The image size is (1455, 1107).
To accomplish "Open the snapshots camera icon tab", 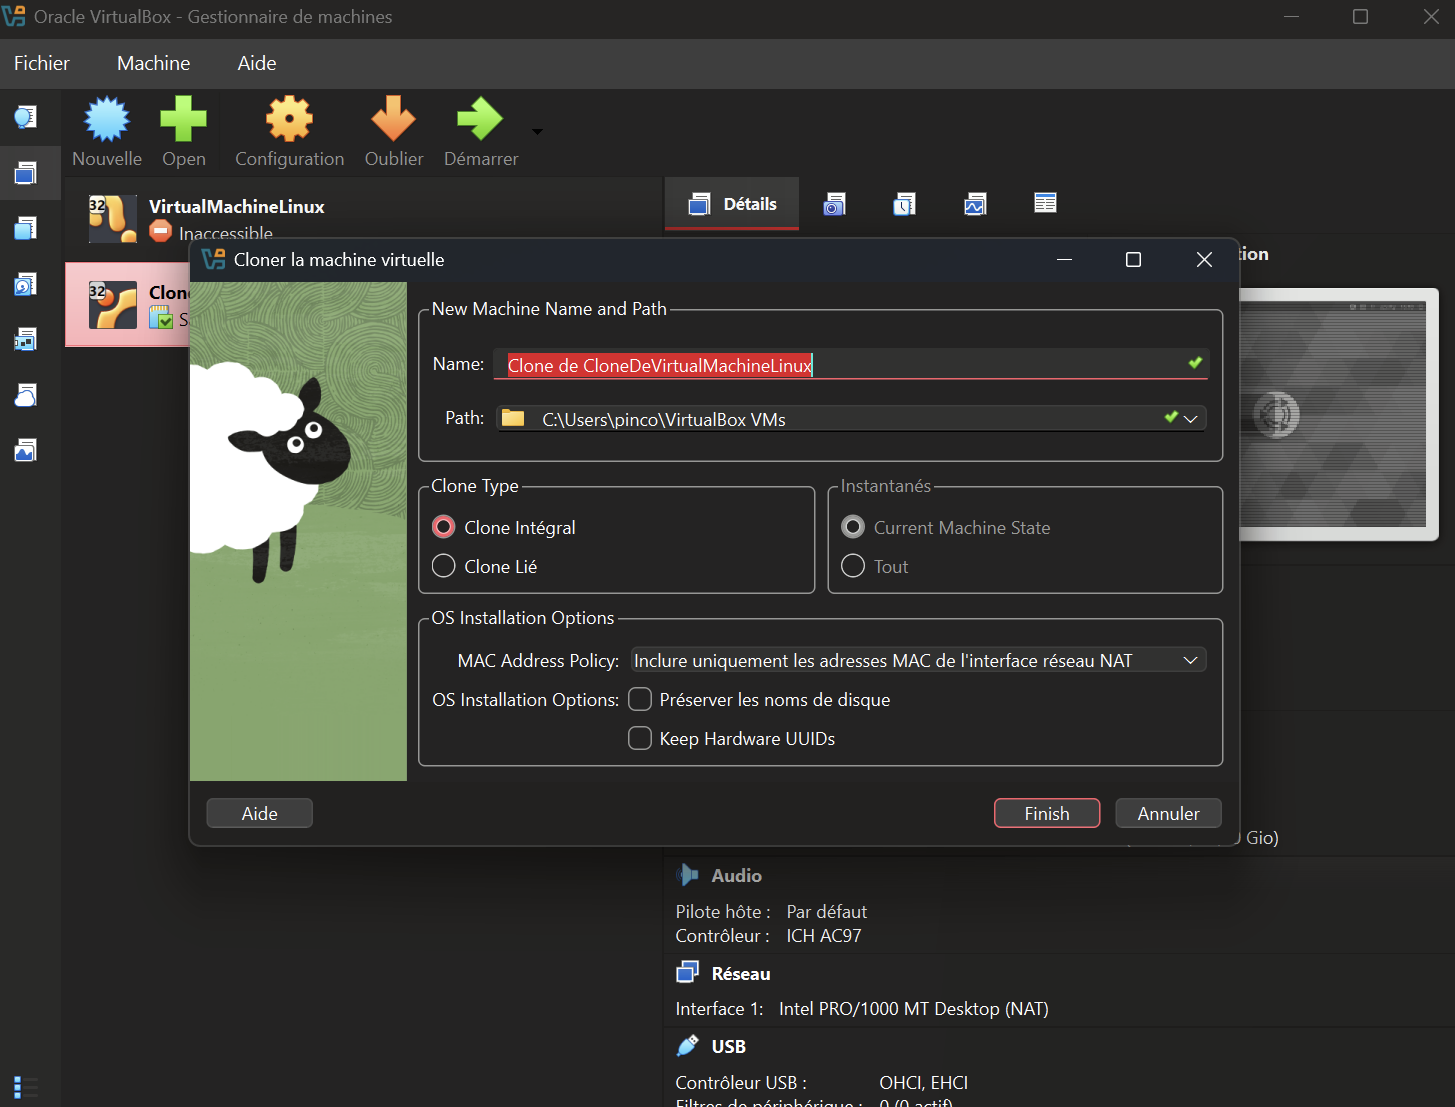I will click(x=835, y=204).
